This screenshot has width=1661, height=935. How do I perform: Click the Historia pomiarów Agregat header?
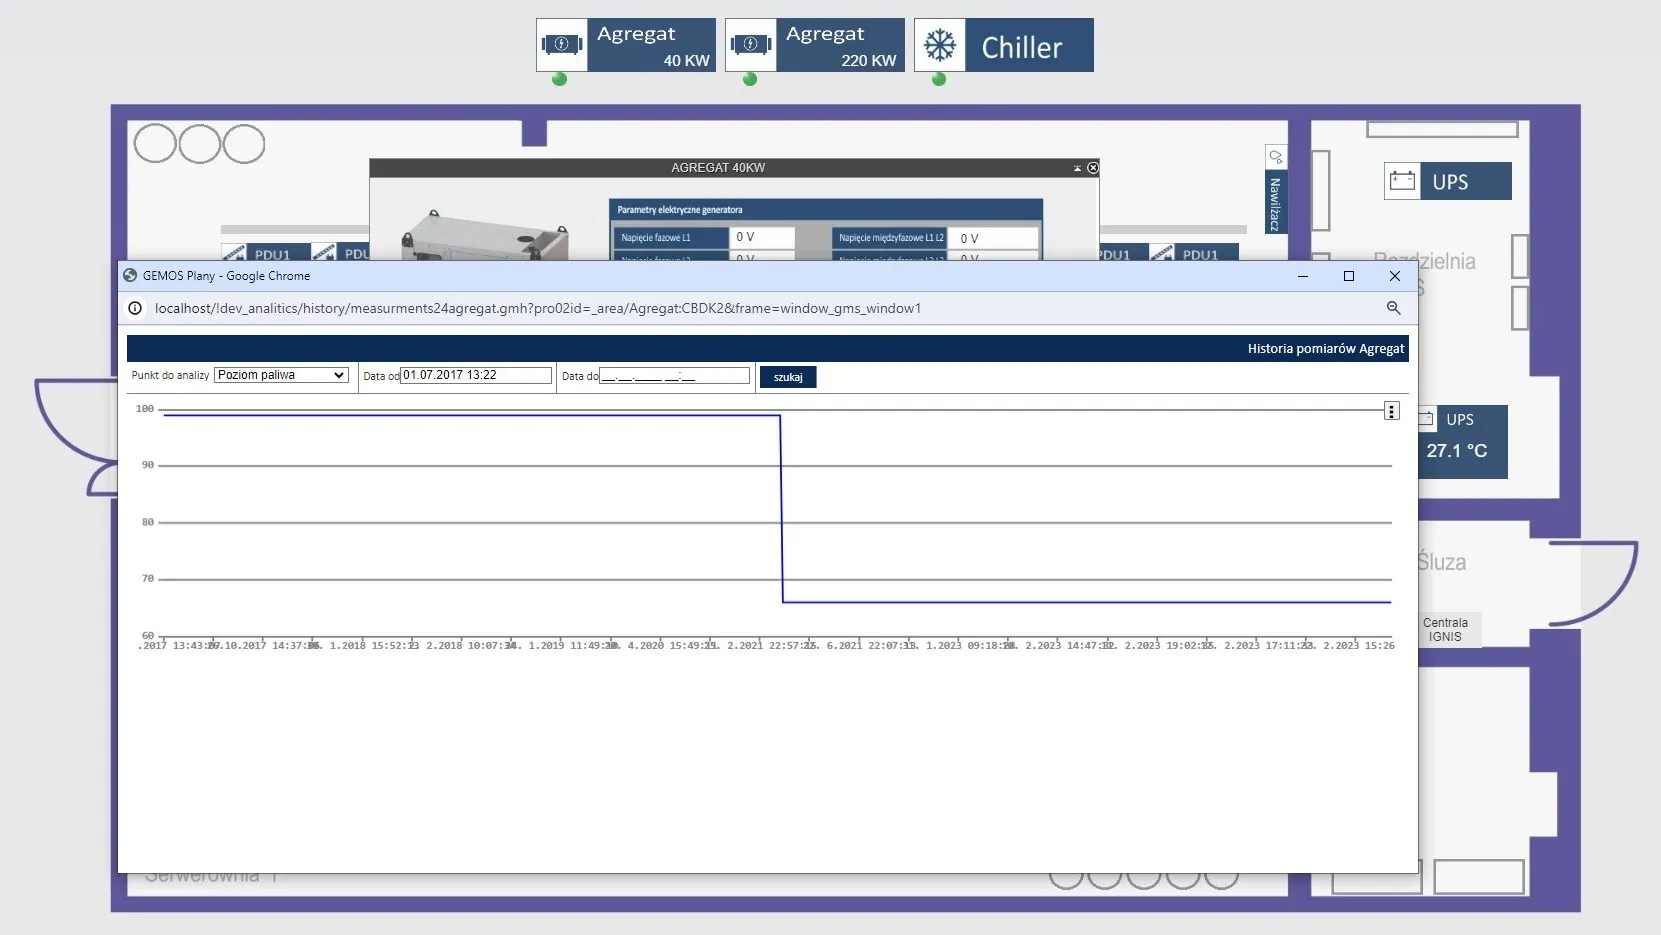tap(1325, 348)
